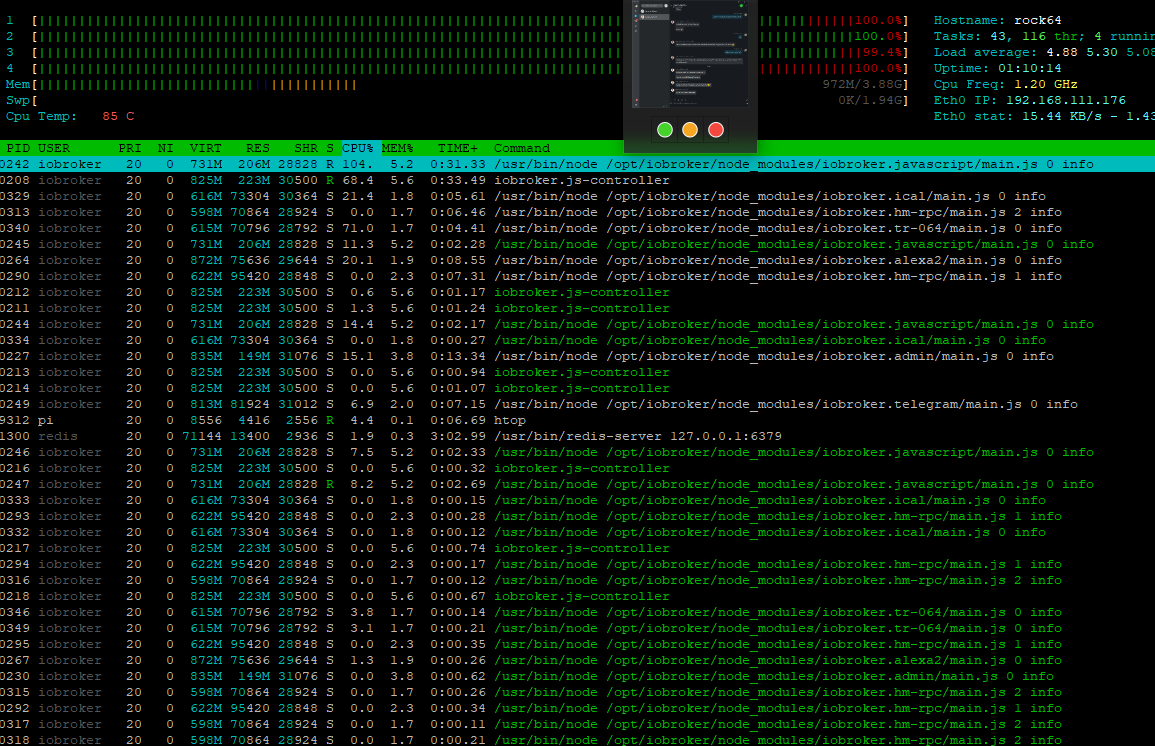Select the iobroker.js-controller row using 68.4% CPU
The width and height of the screenshot is (1155, 746).
[x=578, y=180]
